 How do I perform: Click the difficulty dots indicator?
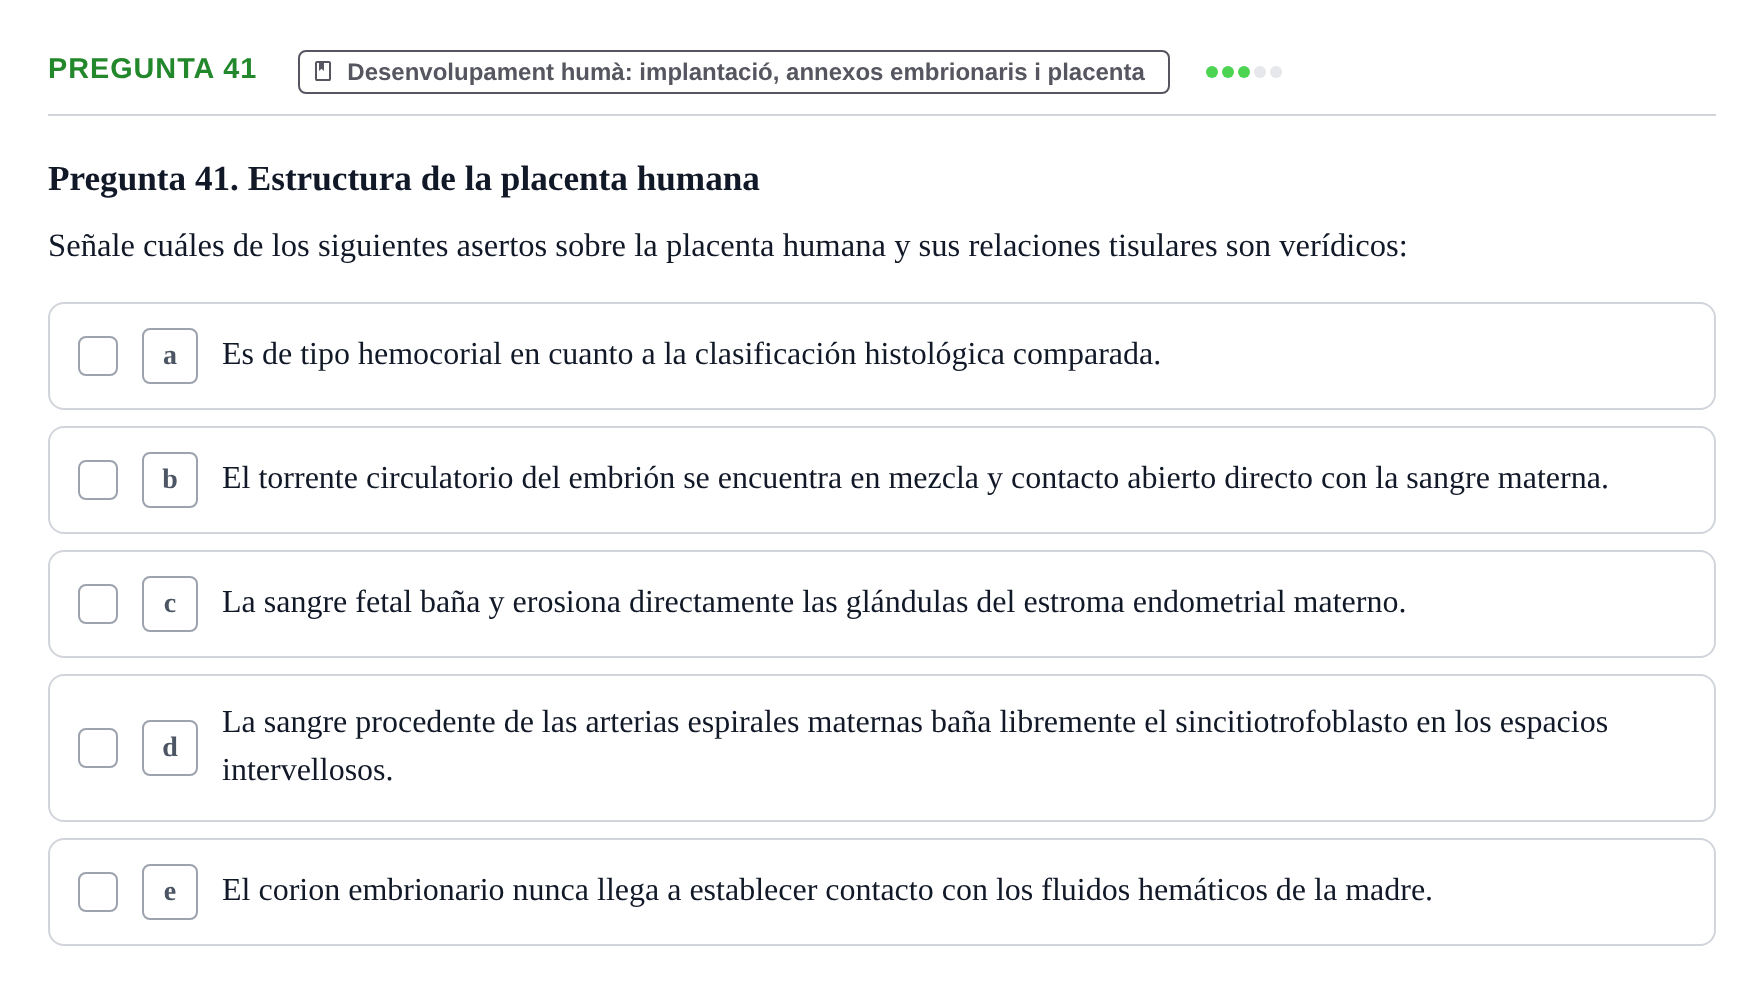coord(1244,72)
